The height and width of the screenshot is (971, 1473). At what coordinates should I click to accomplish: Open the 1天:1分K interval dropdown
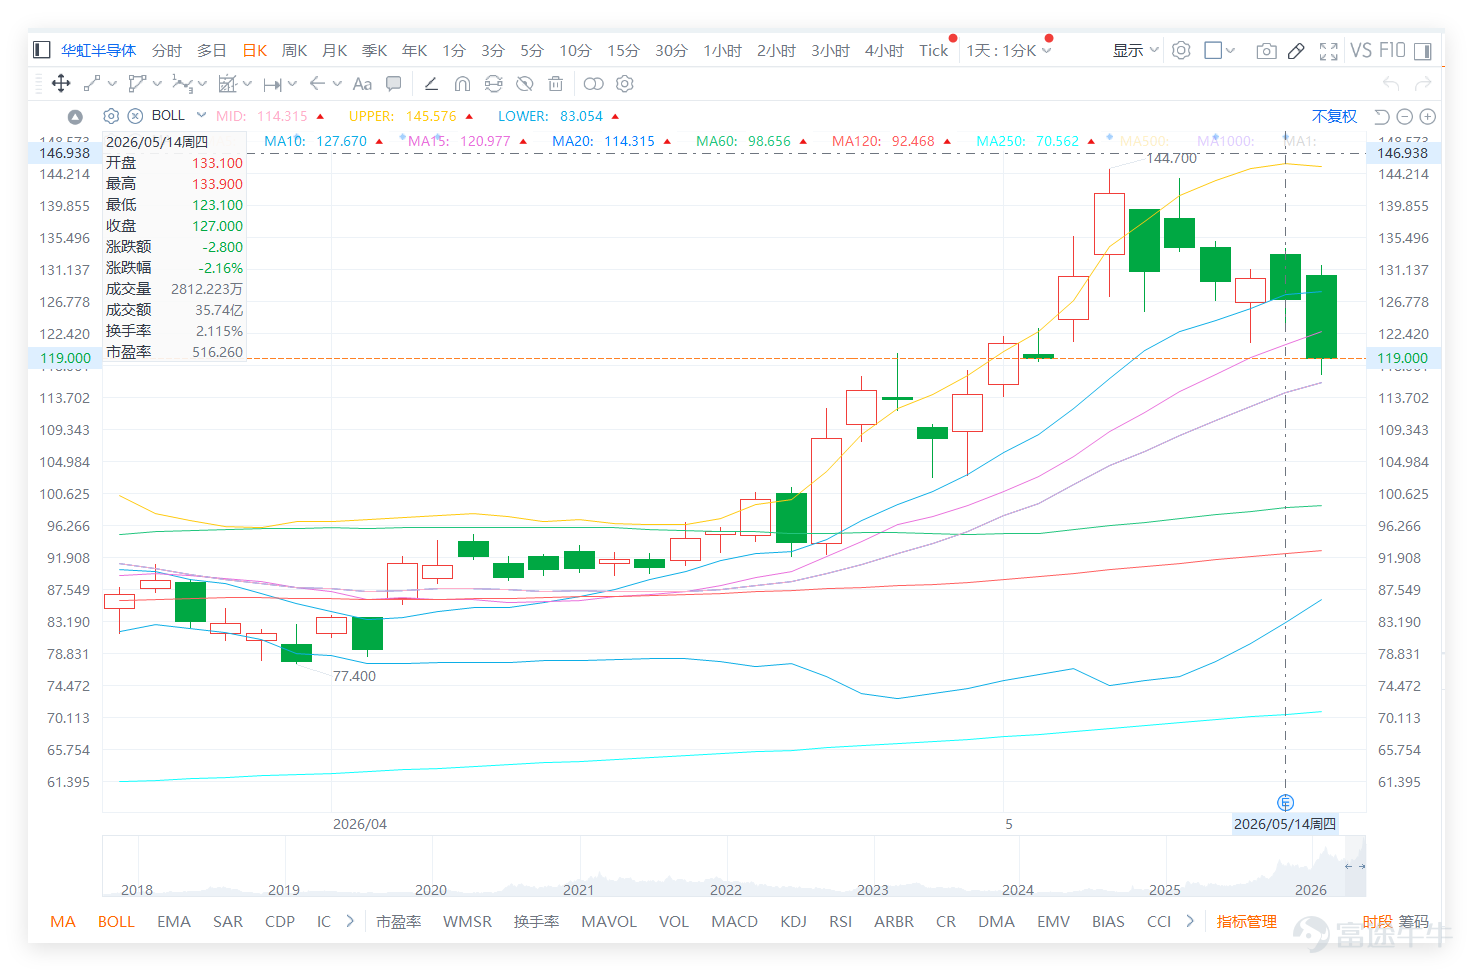(1008, 51)
